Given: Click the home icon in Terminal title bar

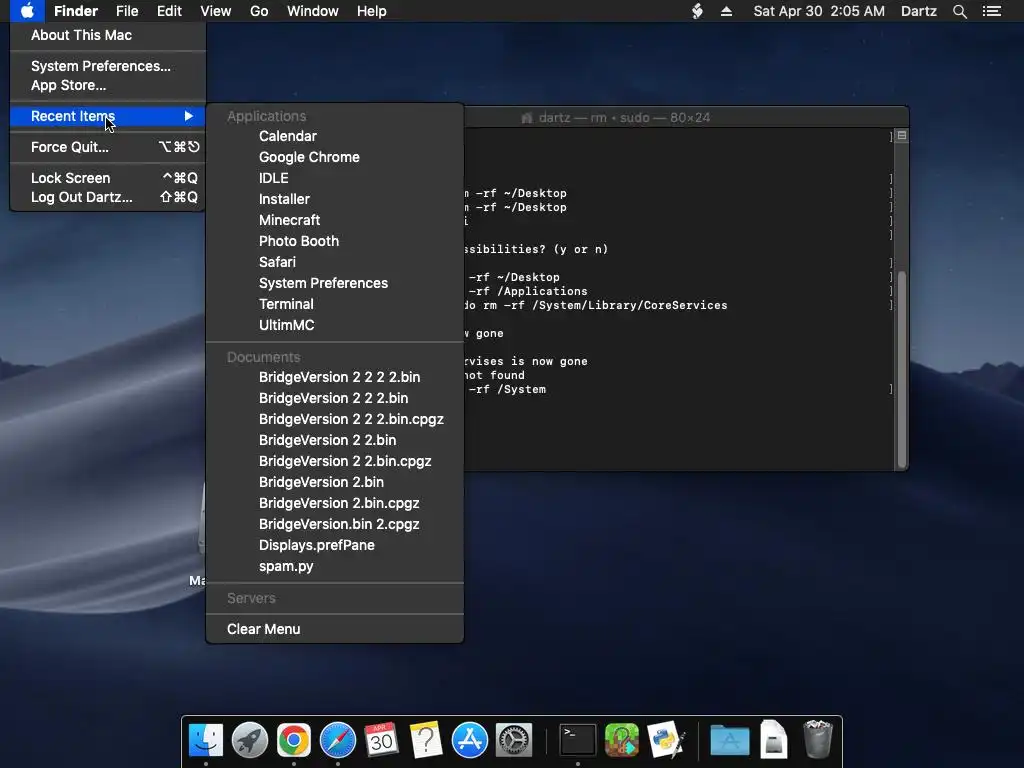Looking at the screenshot, I should (526, 118).
